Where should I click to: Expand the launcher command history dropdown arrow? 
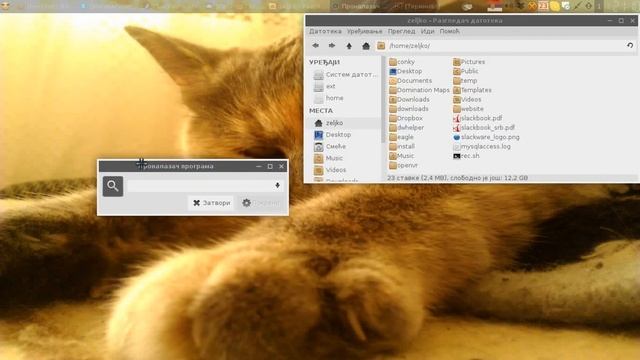(278, 185)
